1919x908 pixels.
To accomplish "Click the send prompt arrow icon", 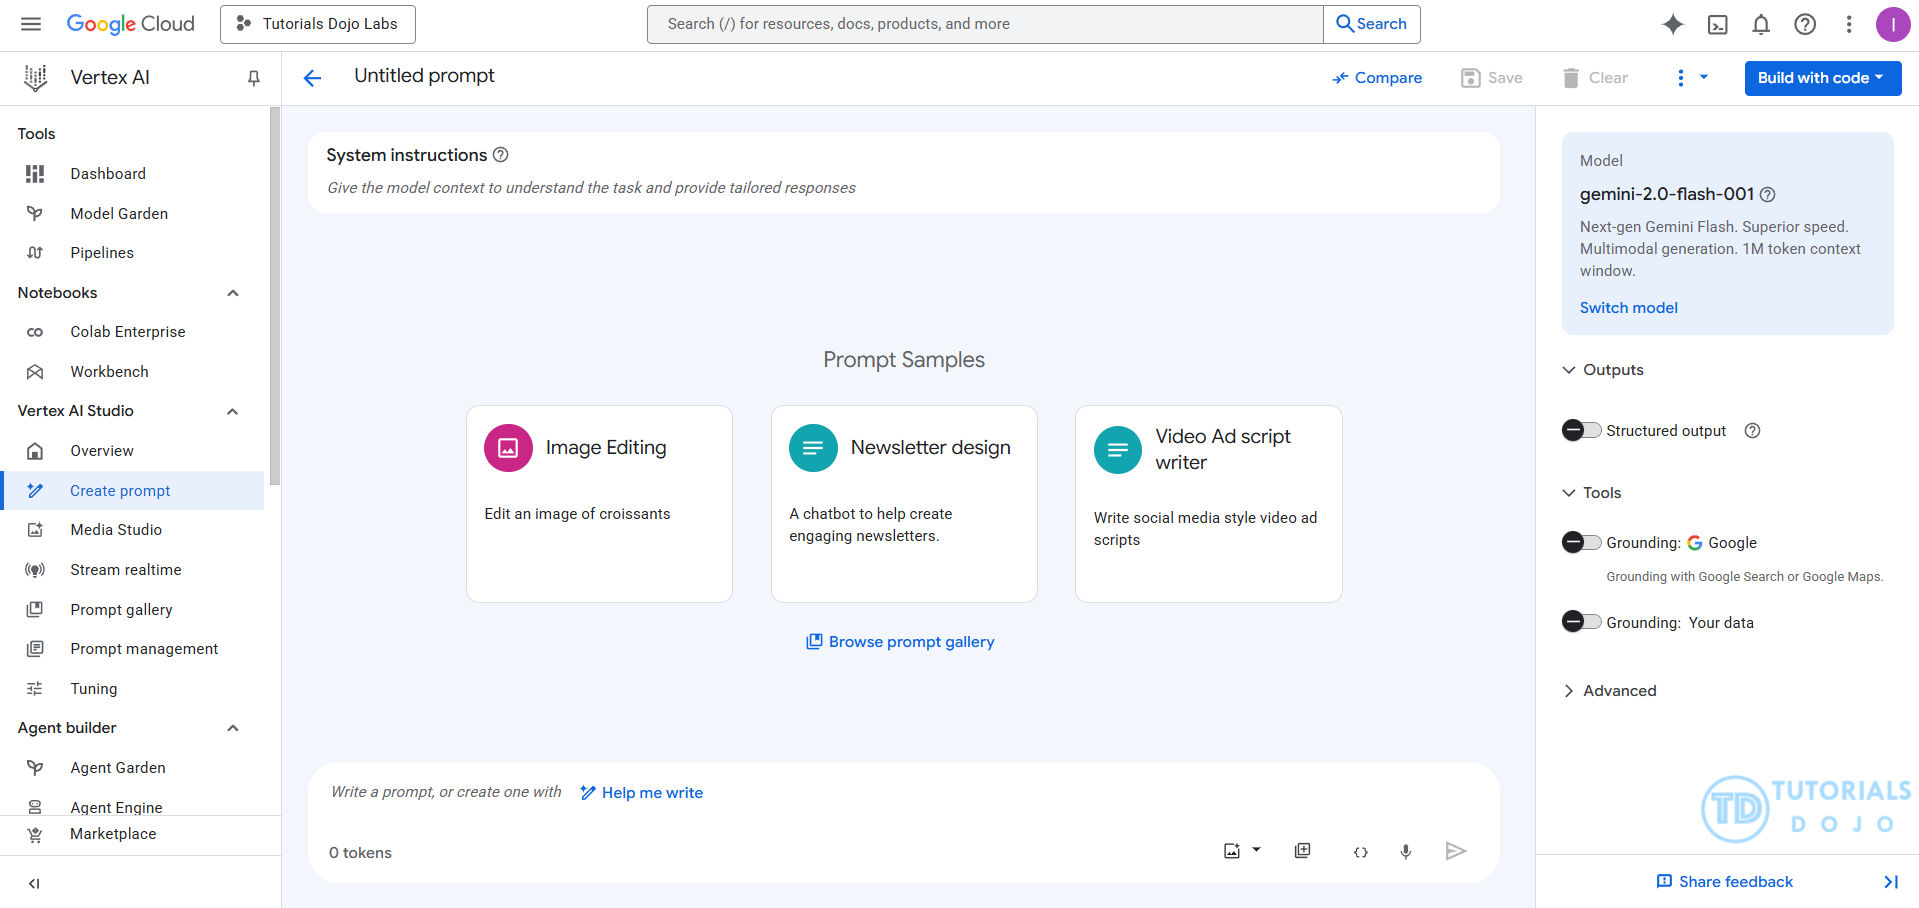I will 1455,851.
